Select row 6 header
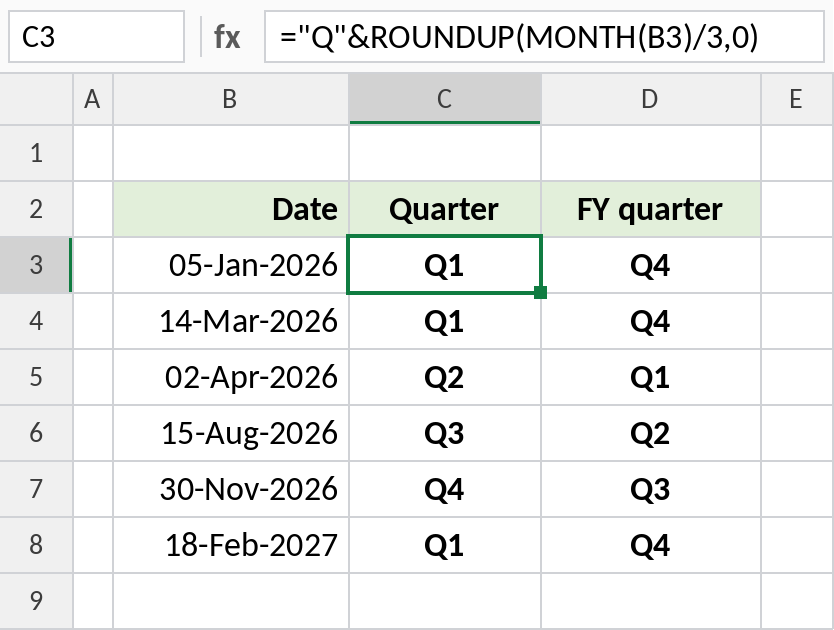 (36, 433)
